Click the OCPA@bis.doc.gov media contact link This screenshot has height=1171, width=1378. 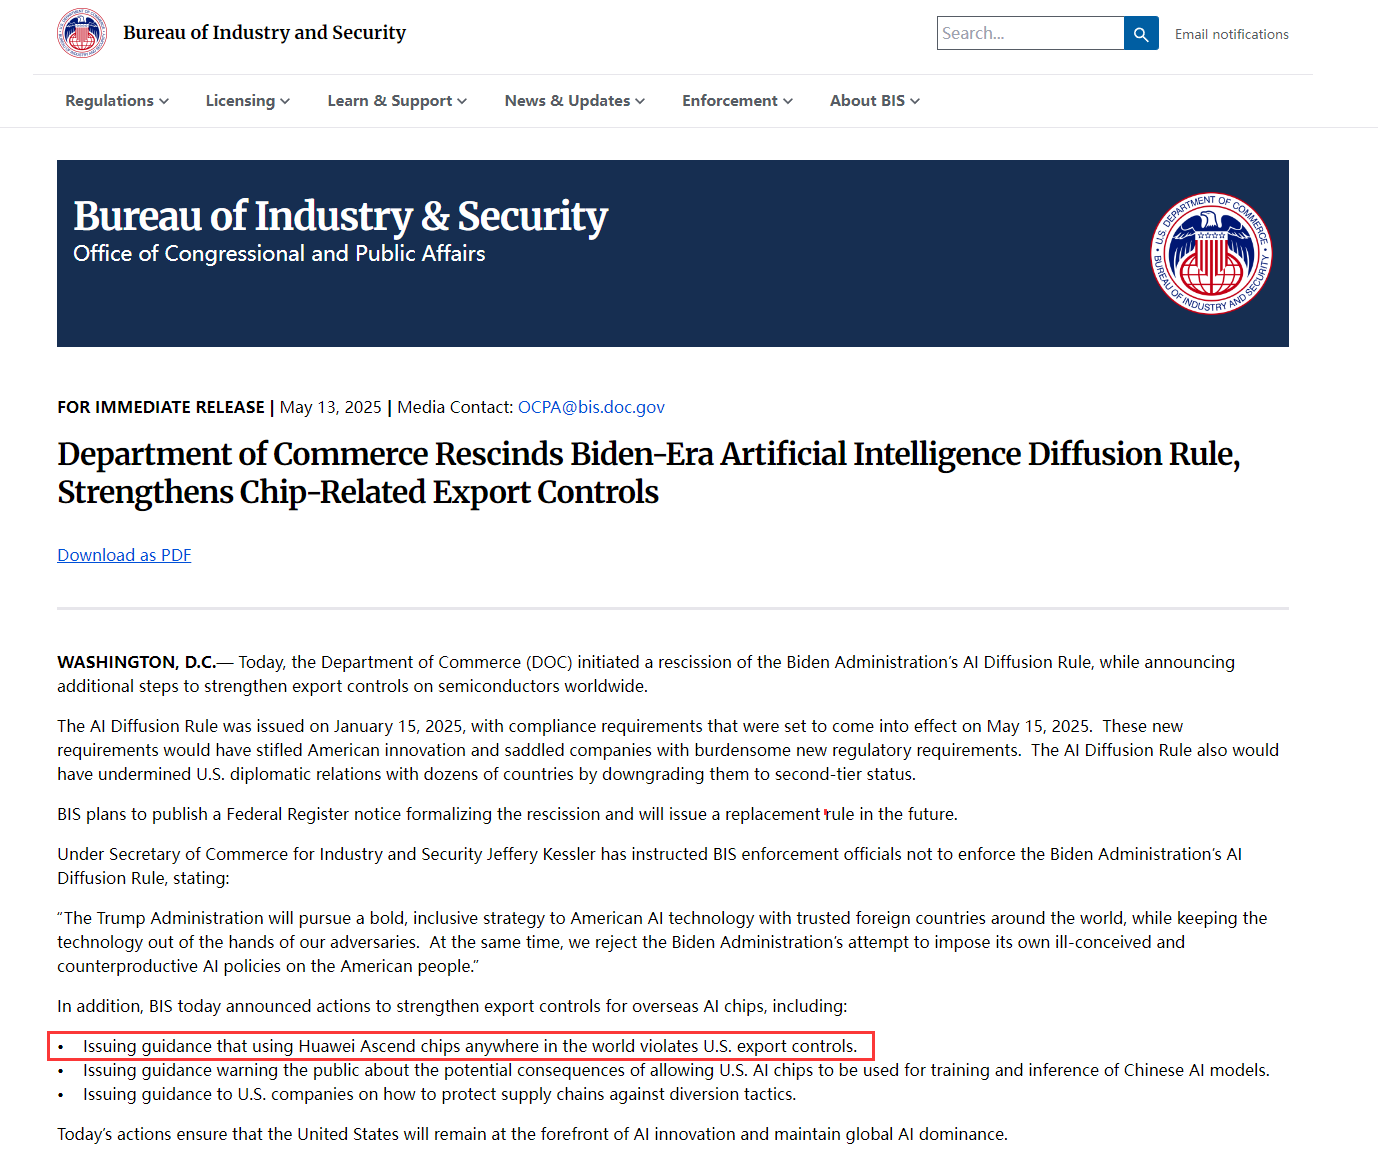591,407
